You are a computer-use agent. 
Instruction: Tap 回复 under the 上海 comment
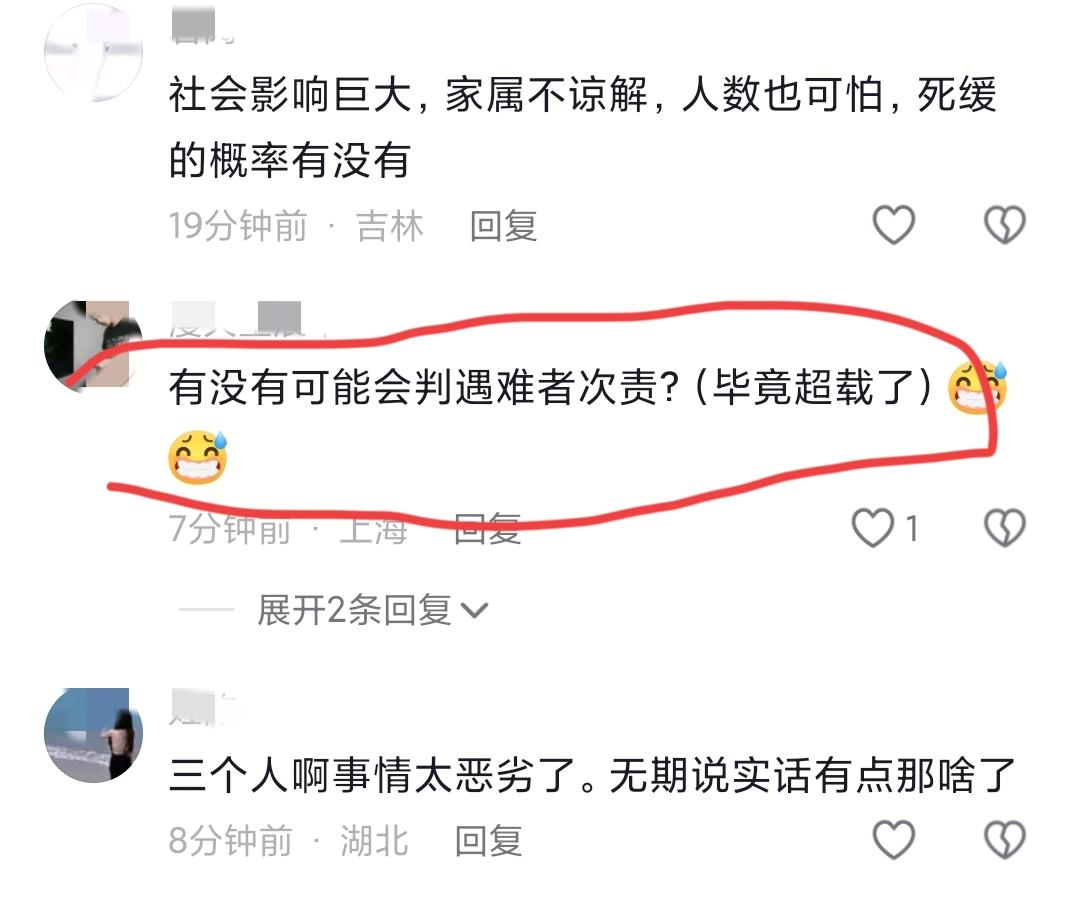pos(488,529)
